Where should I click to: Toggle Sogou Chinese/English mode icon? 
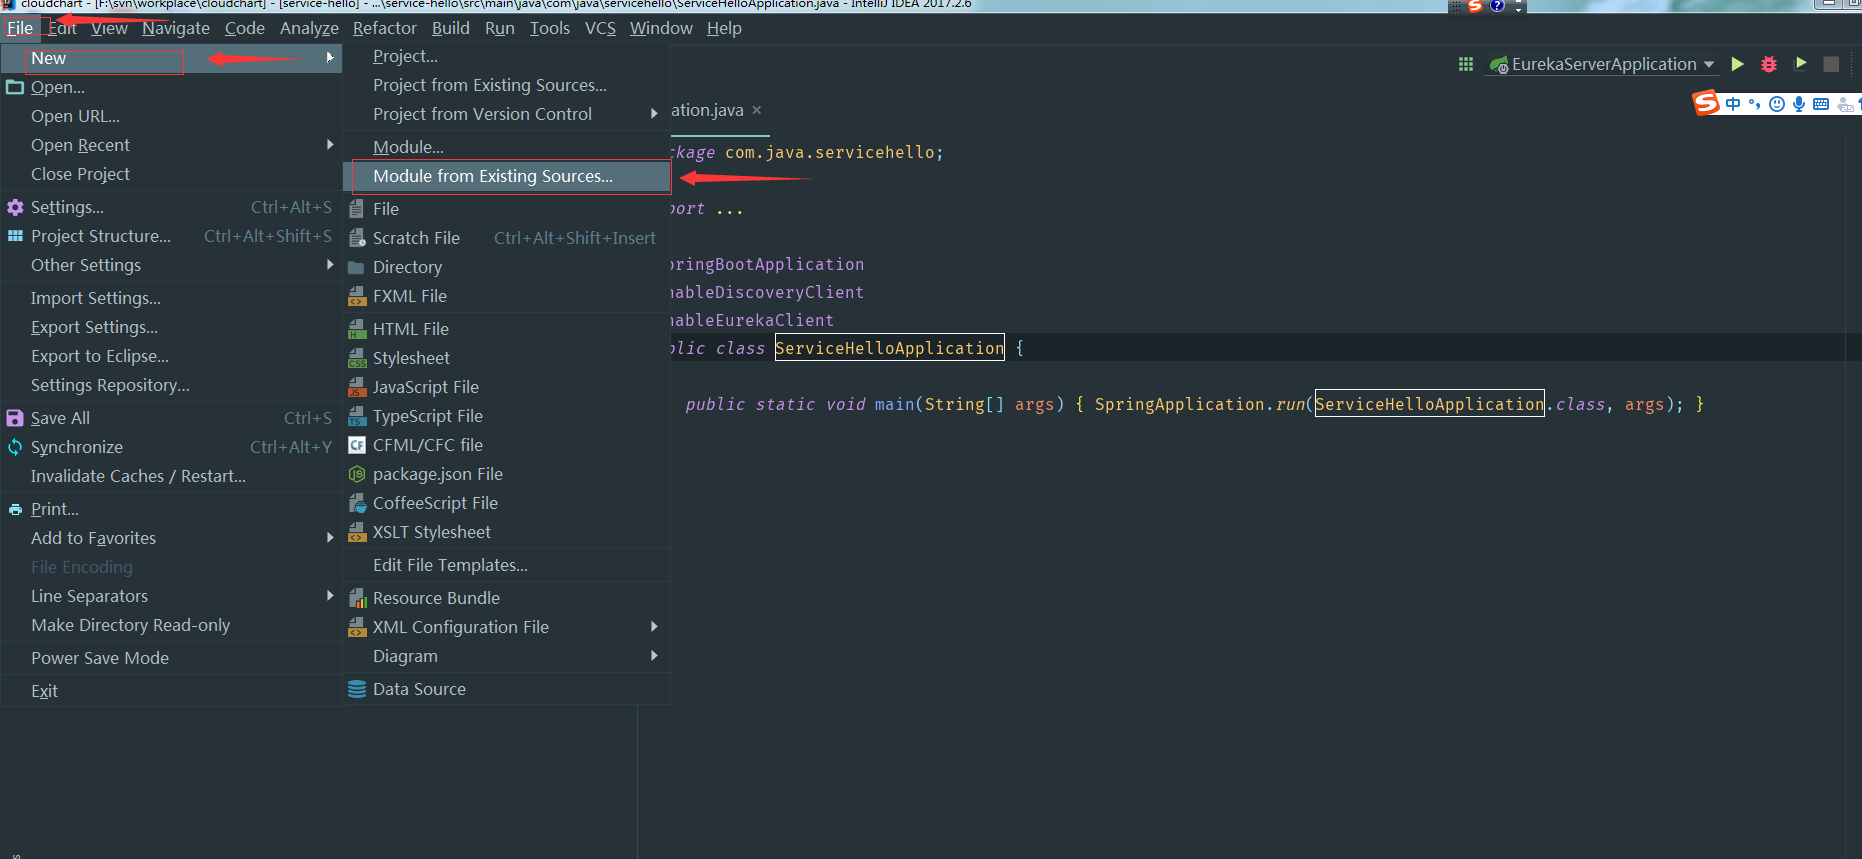tap(1733, 104)
